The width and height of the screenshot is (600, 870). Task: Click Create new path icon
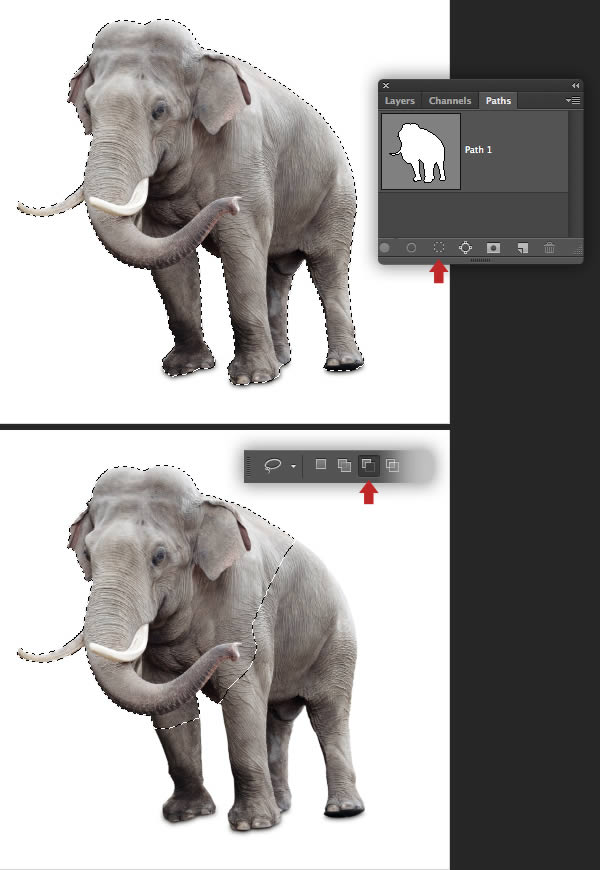[522, 248]
